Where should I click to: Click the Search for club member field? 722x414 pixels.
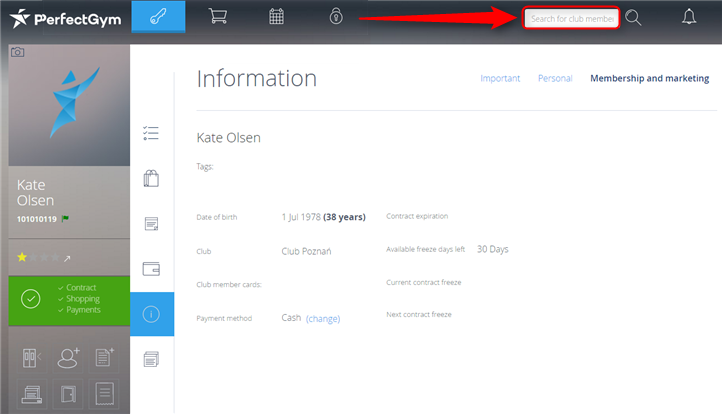point(571,18)
